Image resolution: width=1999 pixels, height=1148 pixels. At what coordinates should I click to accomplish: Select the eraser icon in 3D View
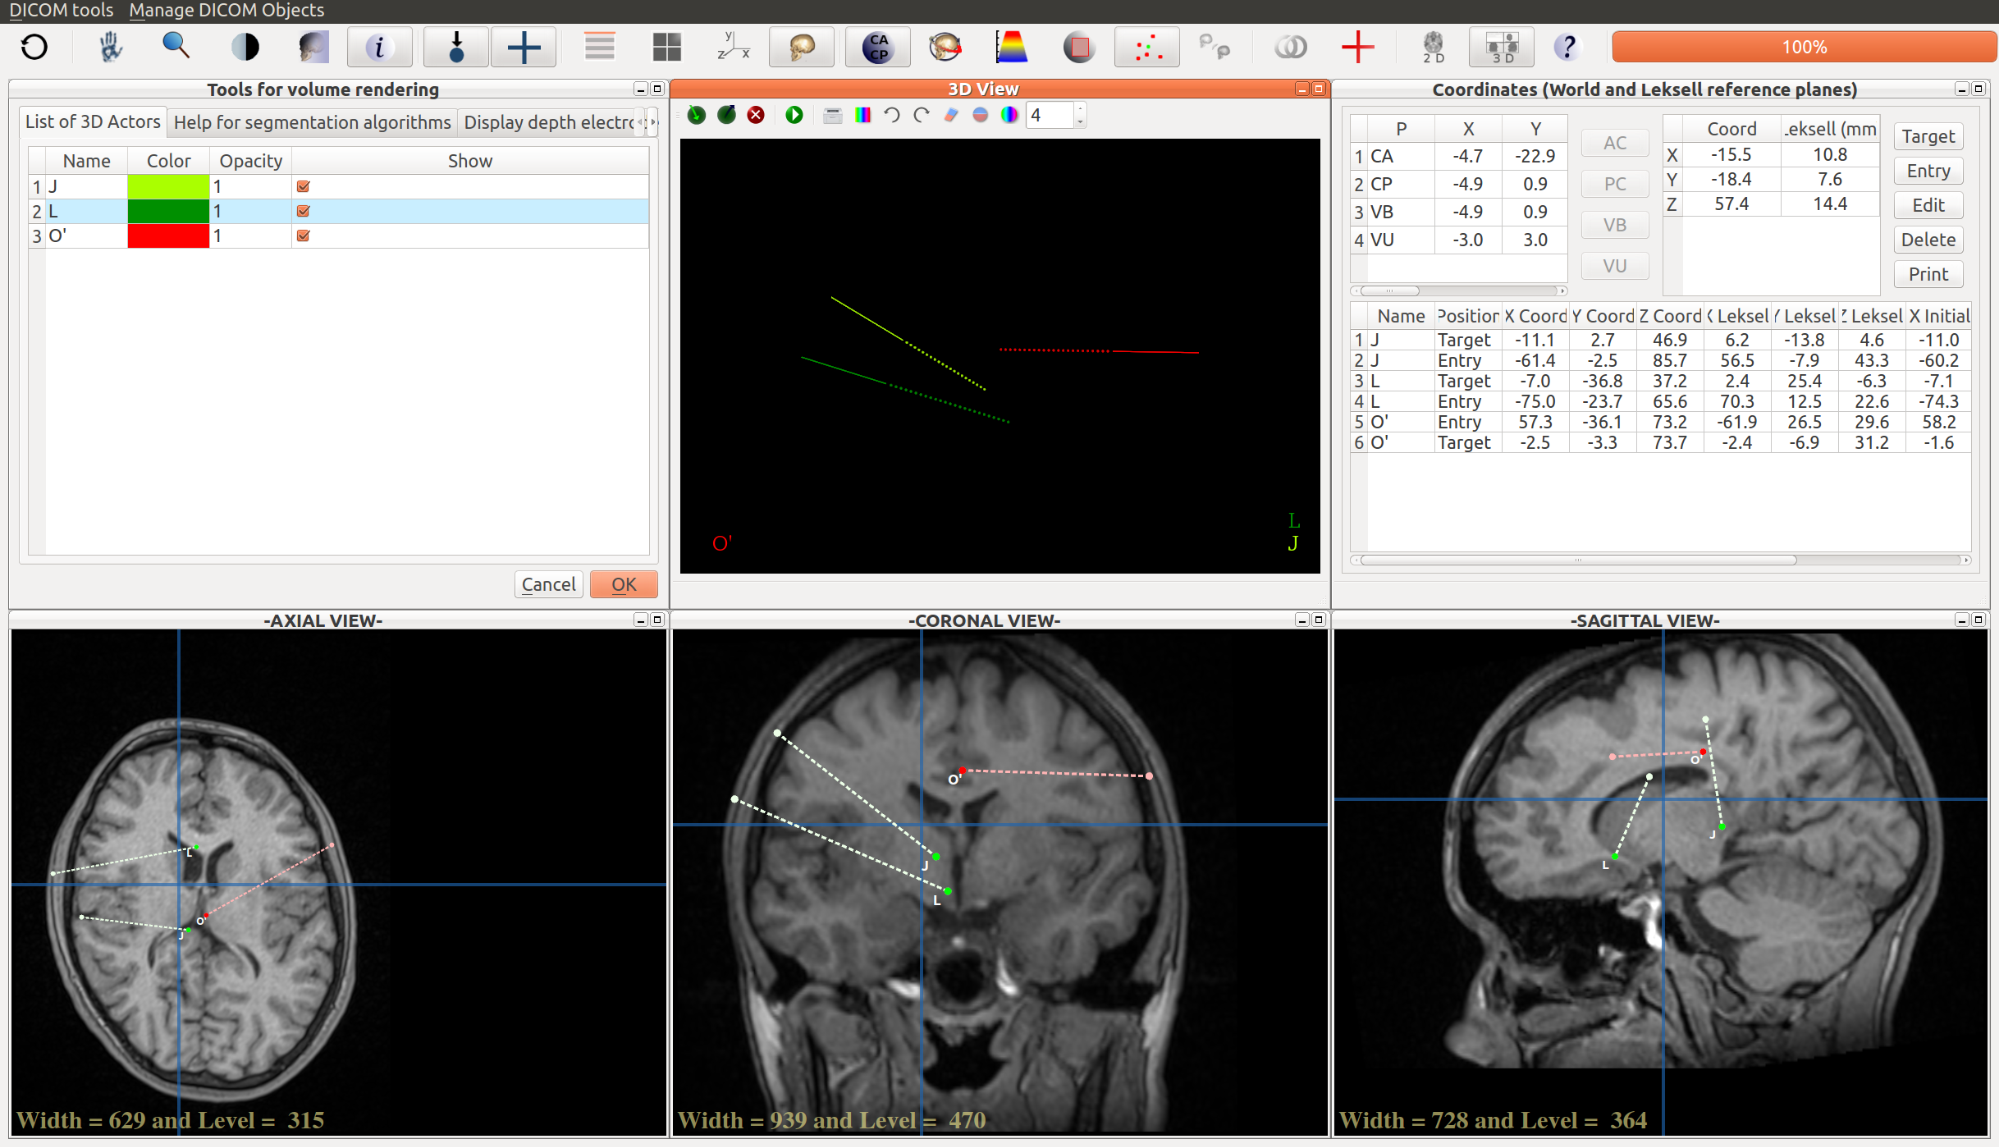(x=951, y=115)
